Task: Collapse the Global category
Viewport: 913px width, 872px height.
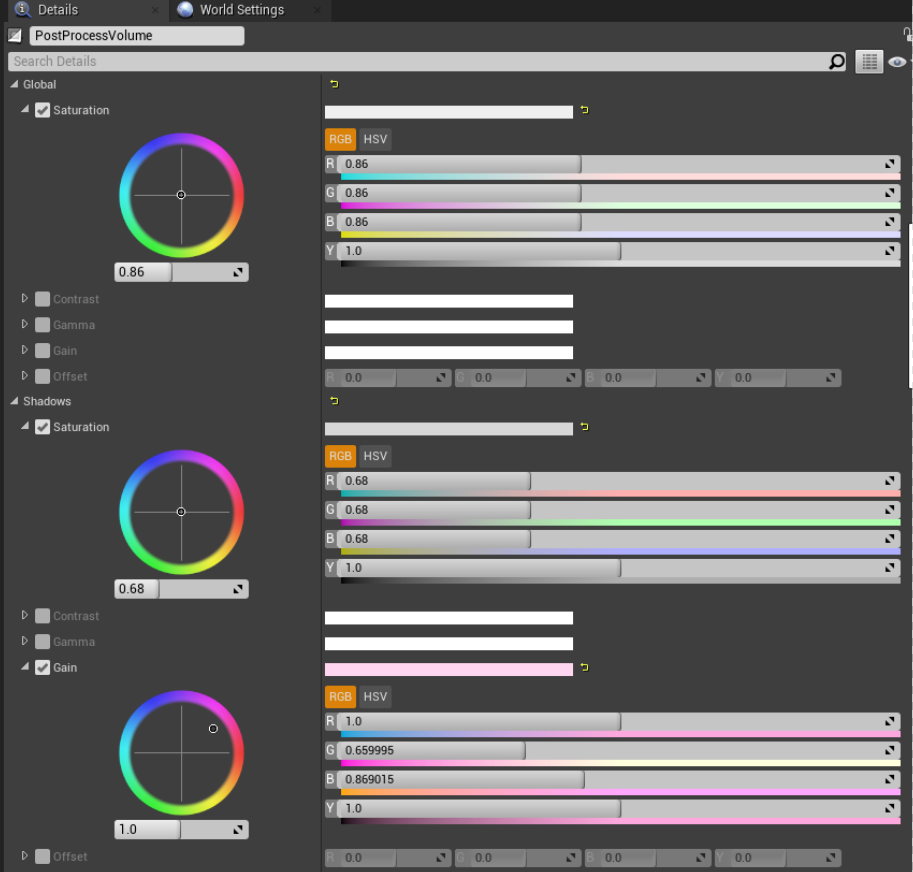Action: click(14, 84)
